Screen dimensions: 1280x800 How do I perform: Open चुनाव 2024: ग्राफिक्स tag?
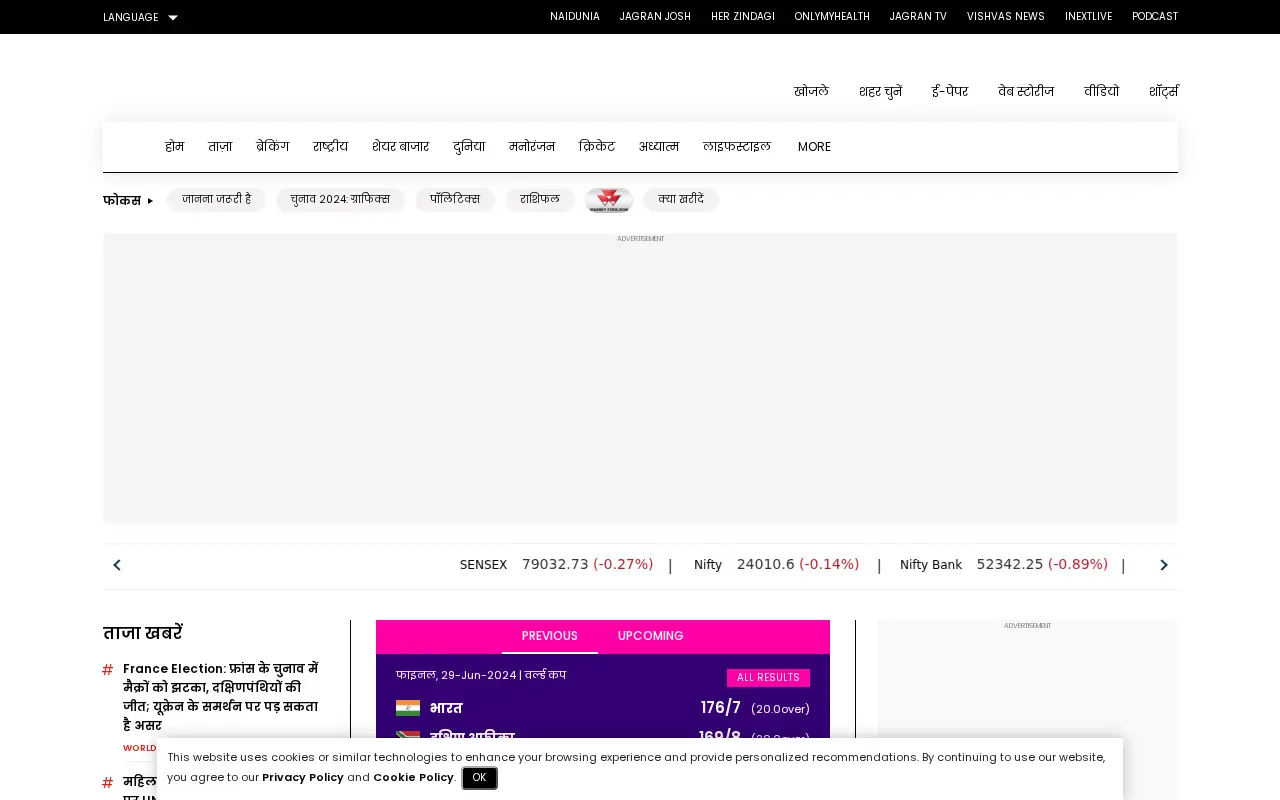(x=340, y=200)
